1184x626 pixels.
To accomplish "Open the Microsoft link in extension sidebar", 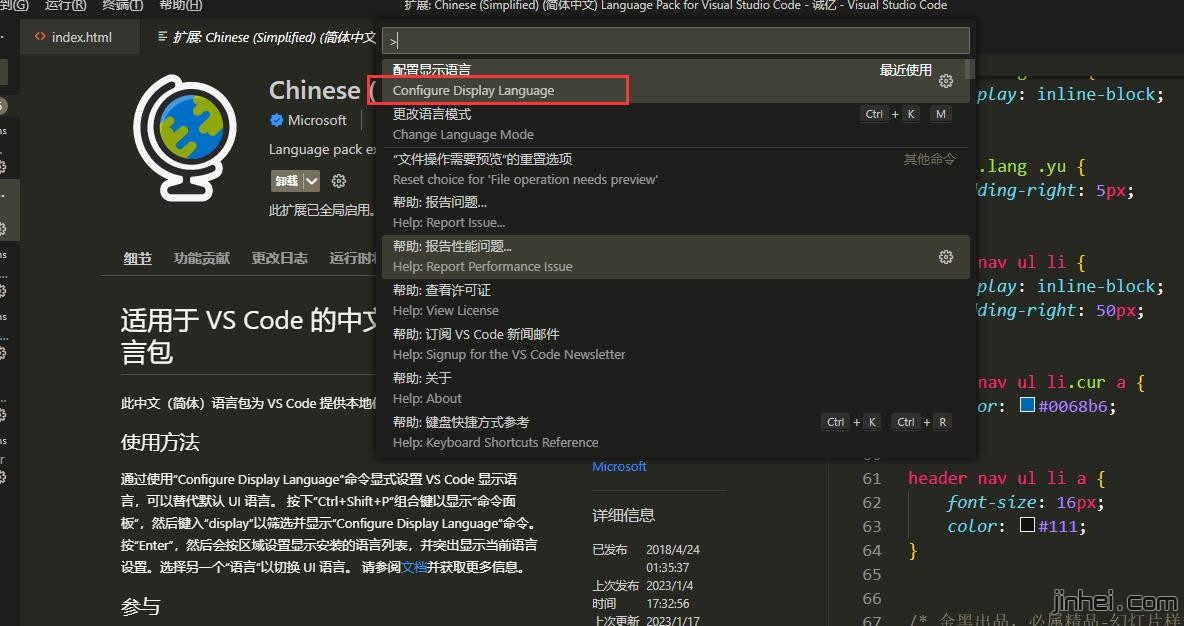I will point(619,467).
